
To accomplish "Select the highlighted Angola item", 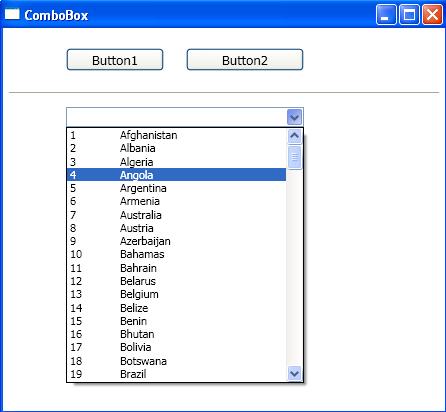I will [x=176, y=175].
